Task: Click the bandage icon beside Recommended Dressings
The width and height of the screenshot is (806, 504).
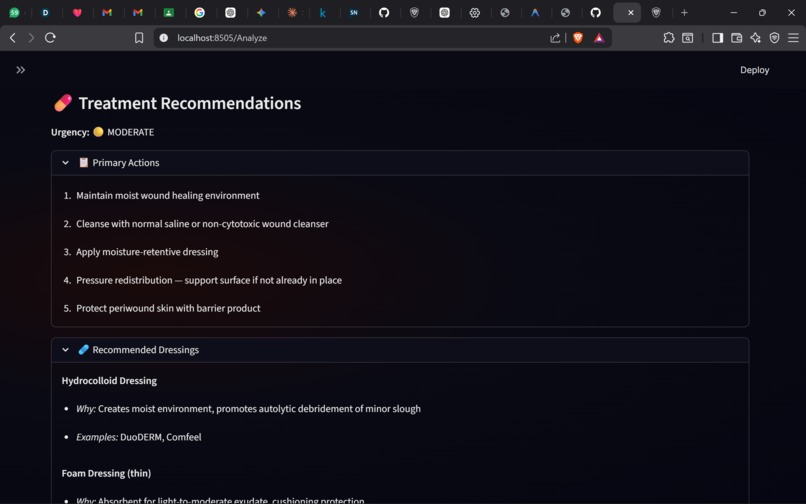Action: [83, 350]
